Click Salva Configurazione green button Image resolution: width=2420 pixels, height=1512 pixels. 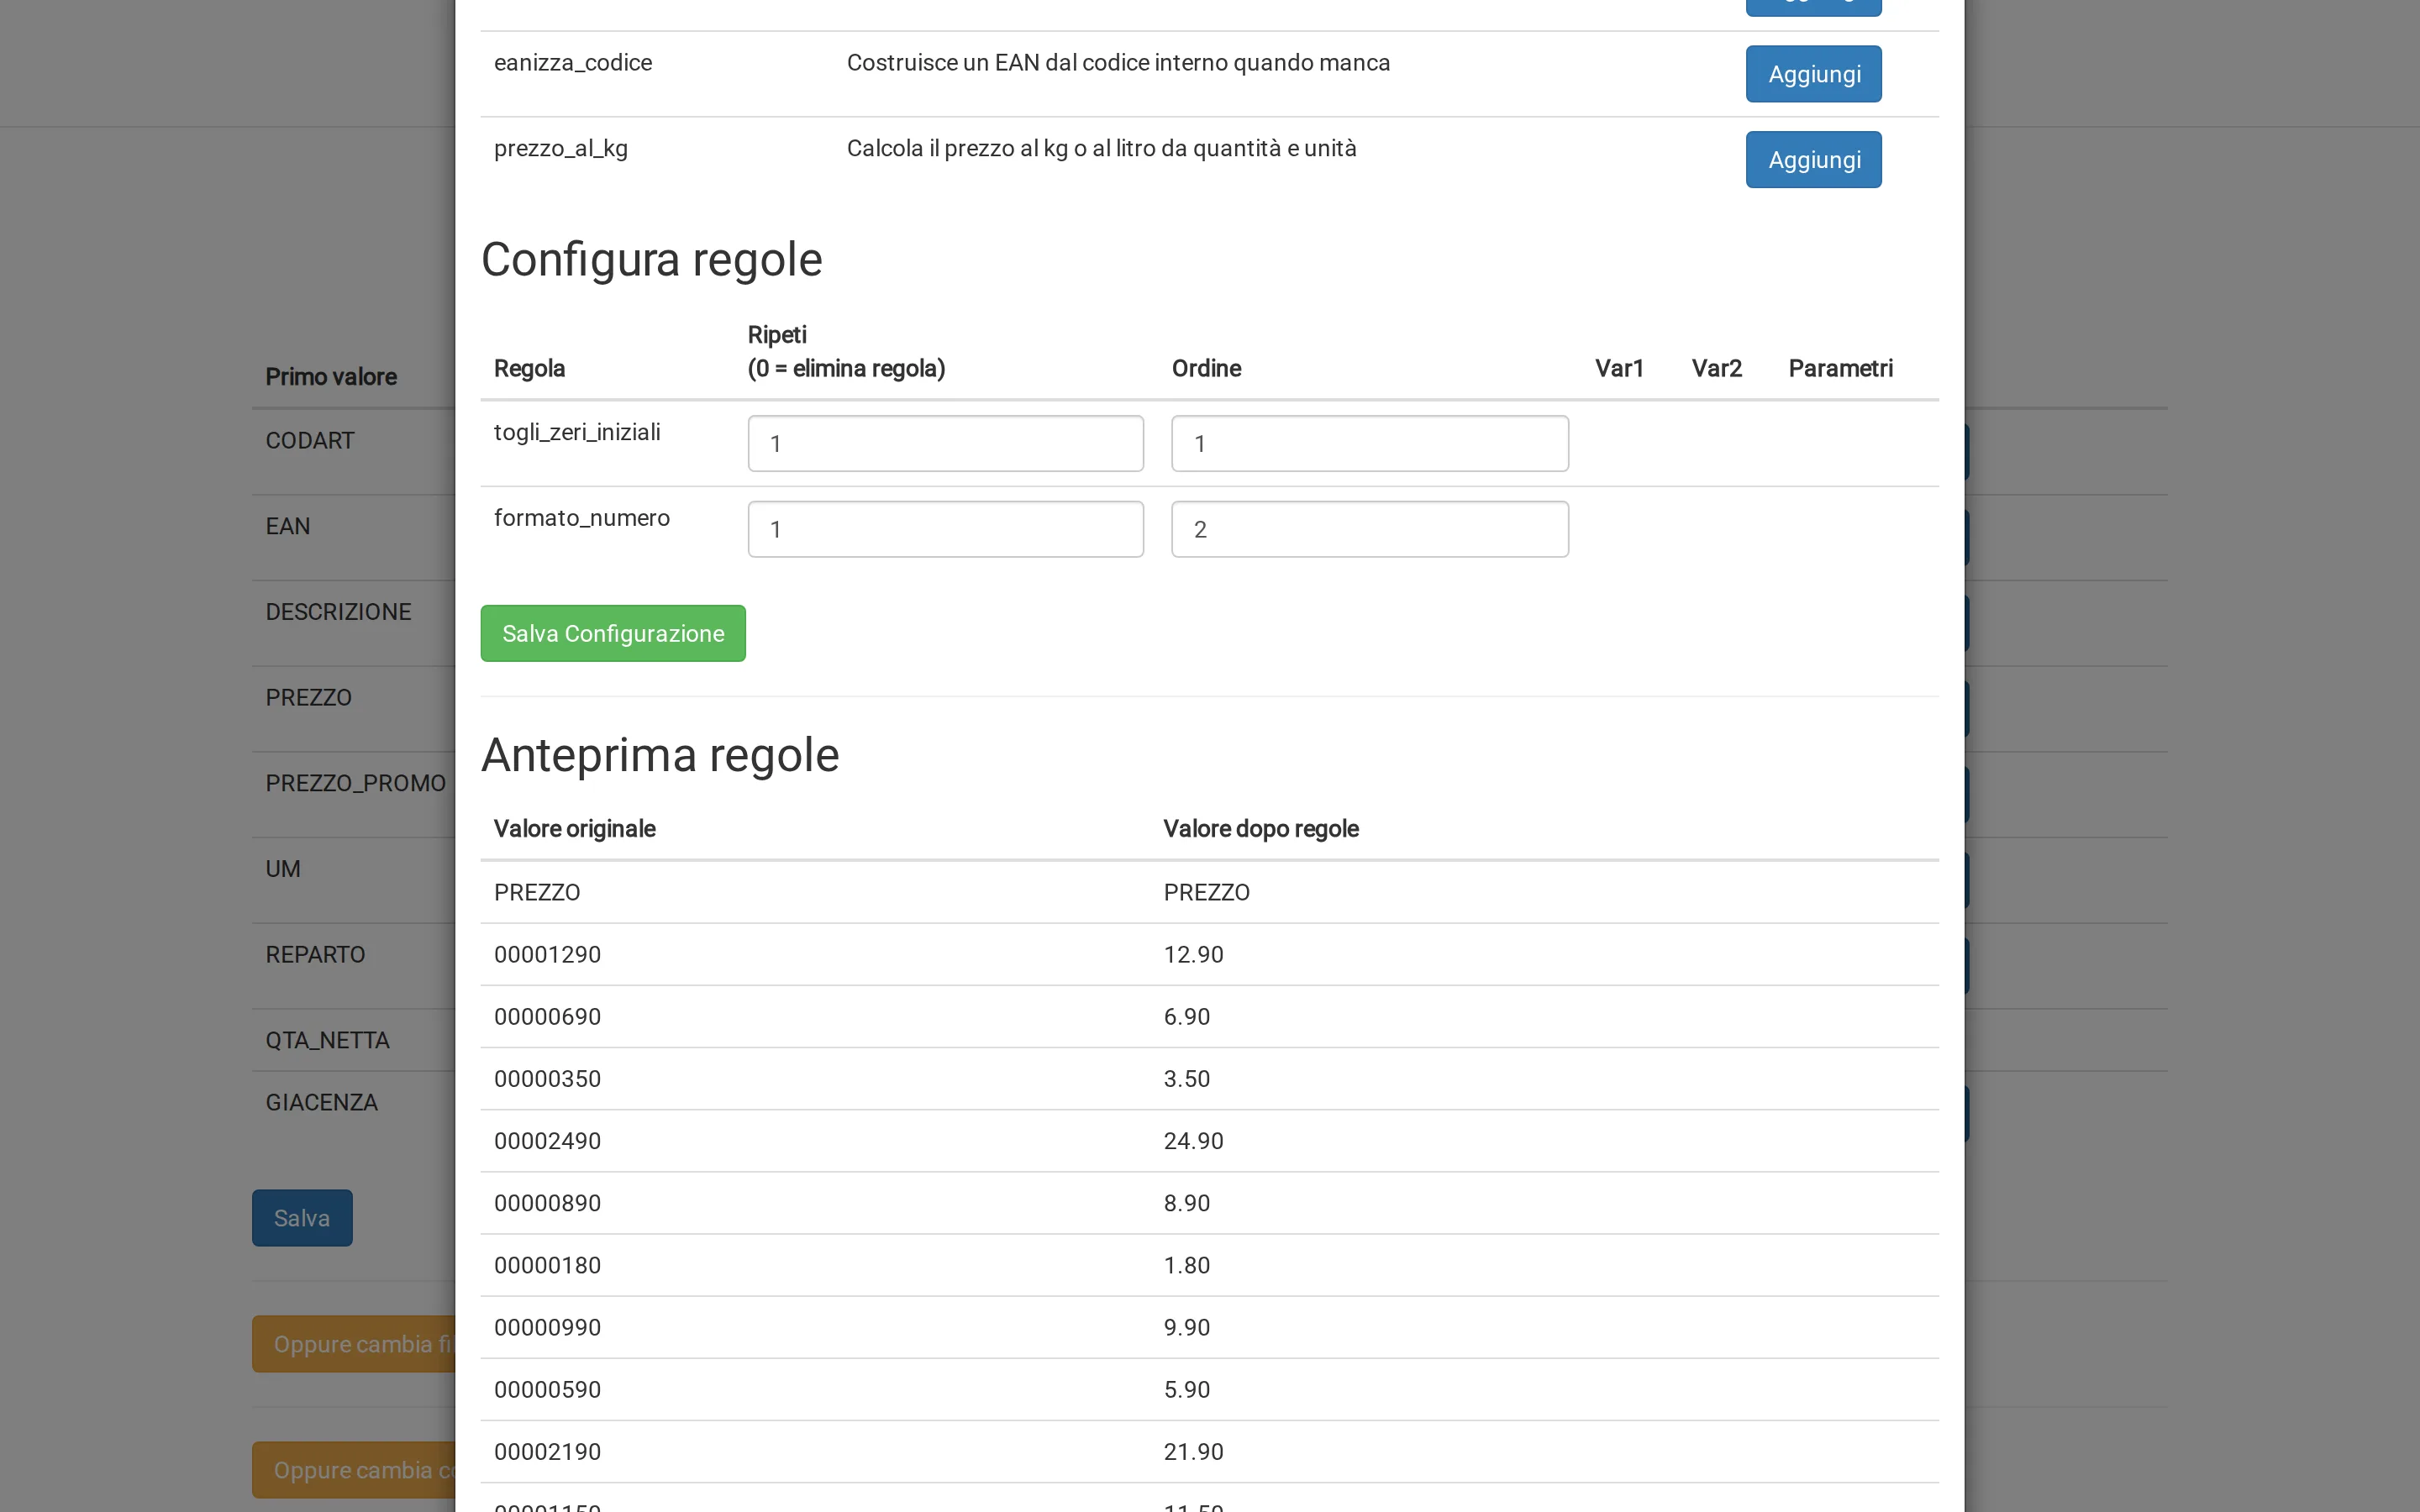click(x=613, y=633)
